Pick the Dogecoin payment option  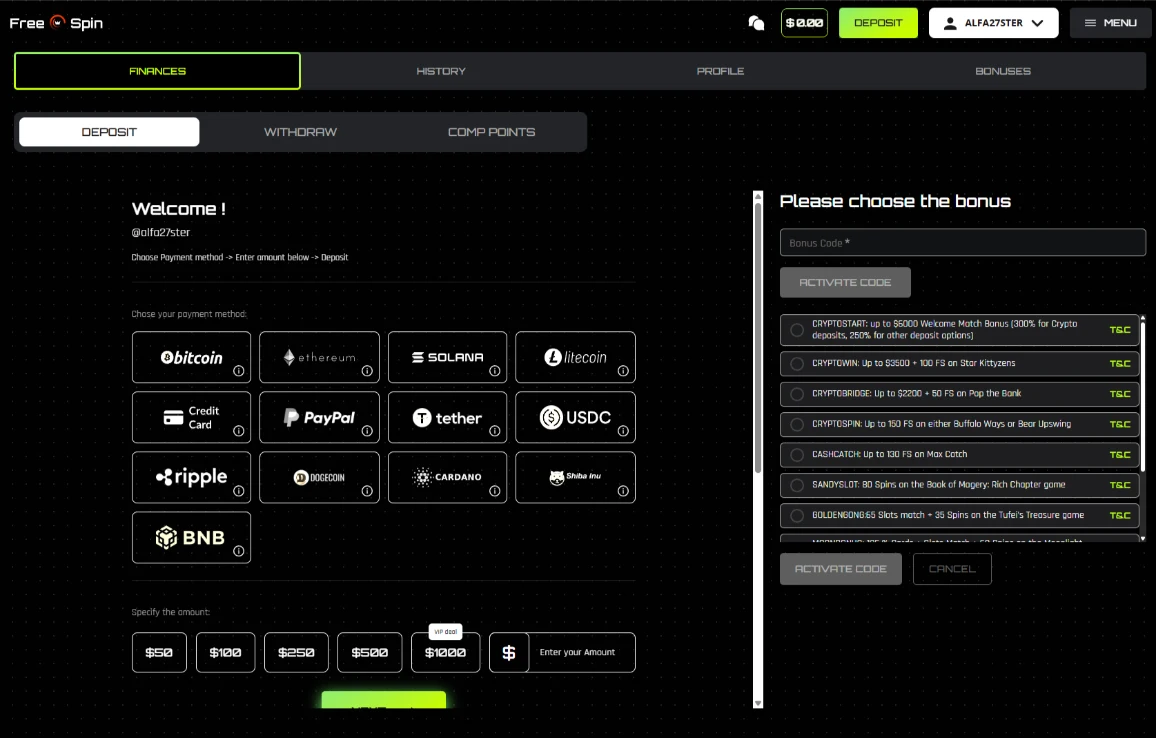coord(319,477)
